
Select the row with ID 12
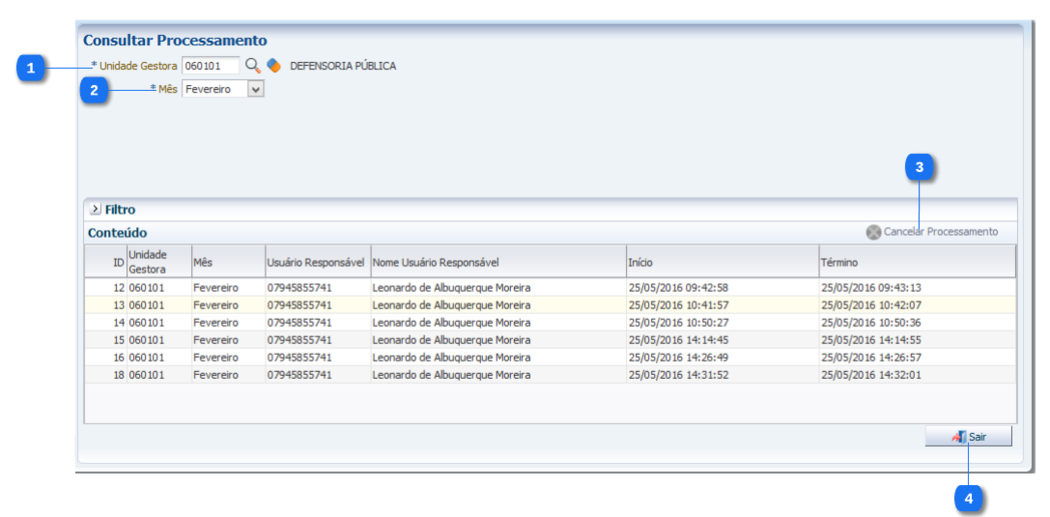[451, 288]
